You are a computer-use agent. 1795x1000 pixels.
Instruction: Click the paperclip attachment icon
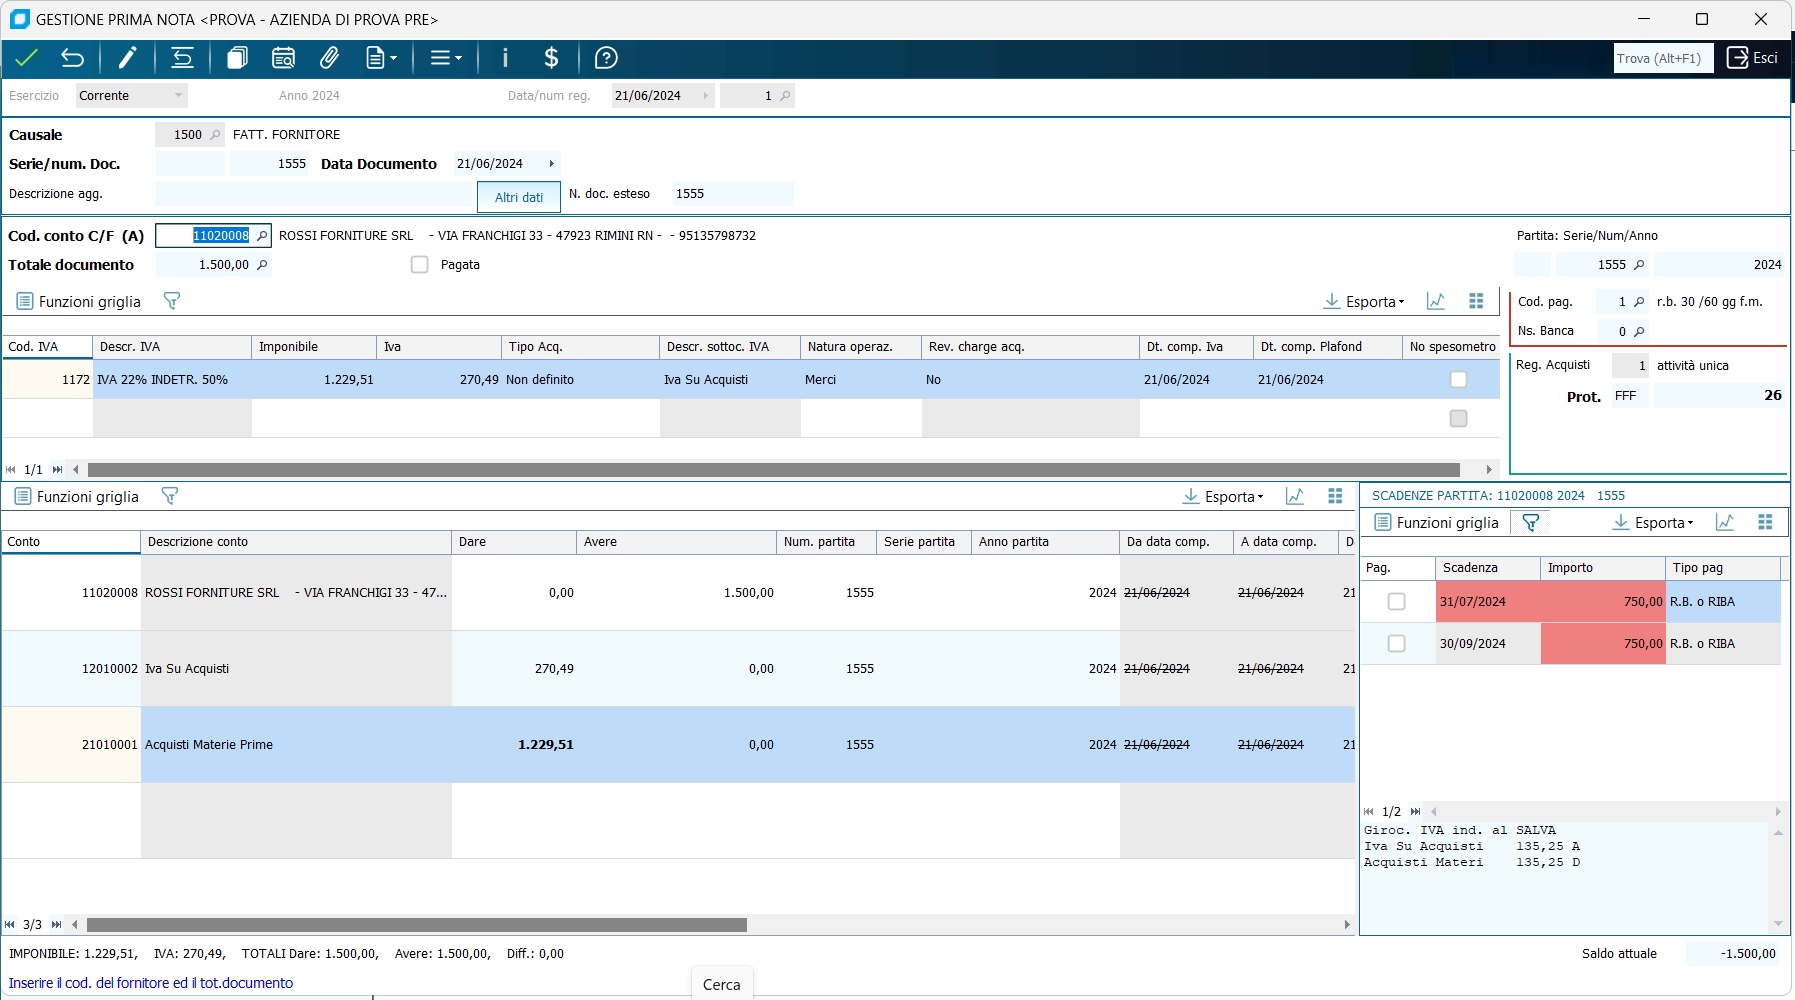(x=329, y=58)
